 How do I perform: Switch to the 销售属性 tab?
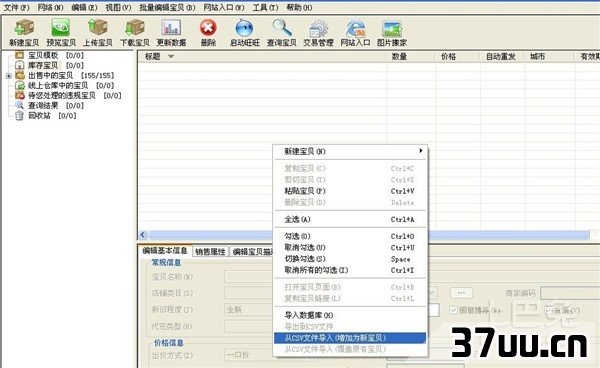coord(210,251)
